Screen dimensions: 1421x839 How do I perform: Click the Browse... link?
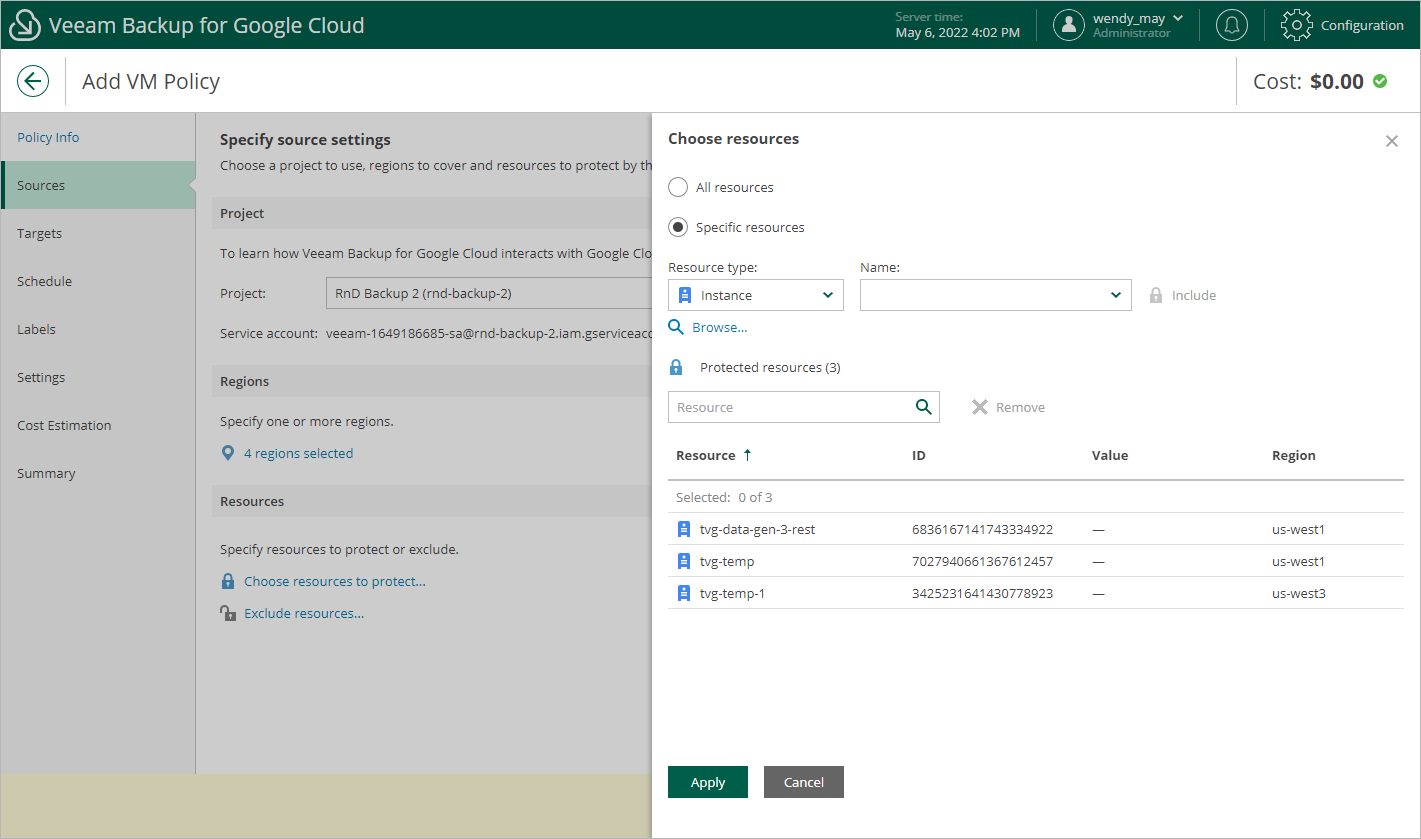[x=720, y=327]
